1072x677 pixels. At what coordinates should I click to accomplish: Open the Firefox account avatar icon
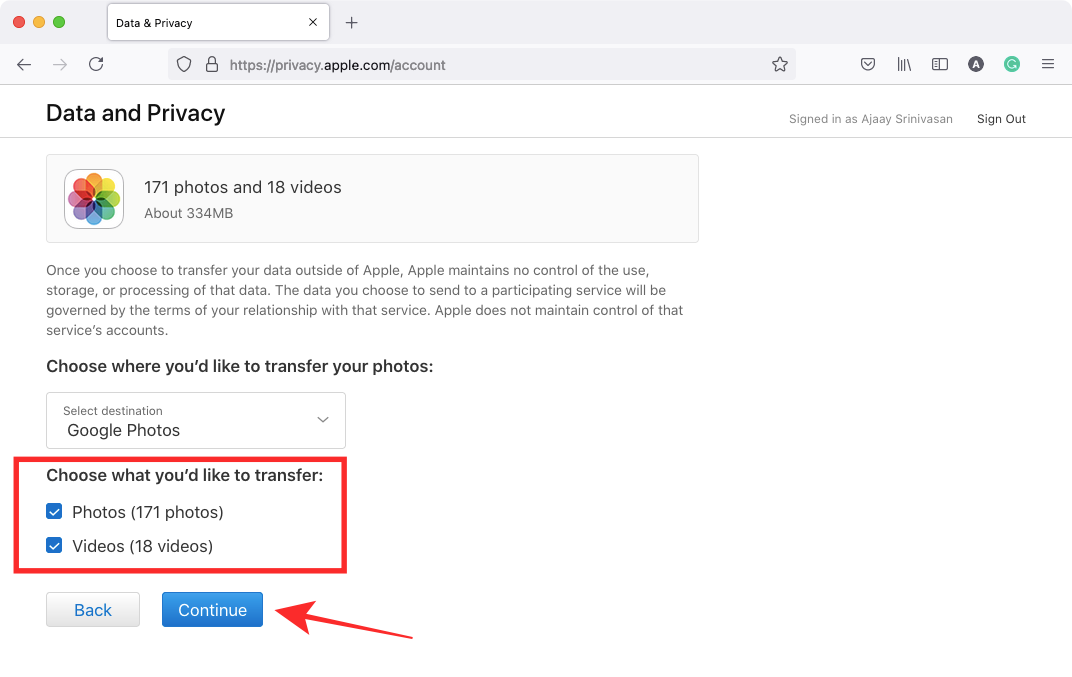coord(976,64)
